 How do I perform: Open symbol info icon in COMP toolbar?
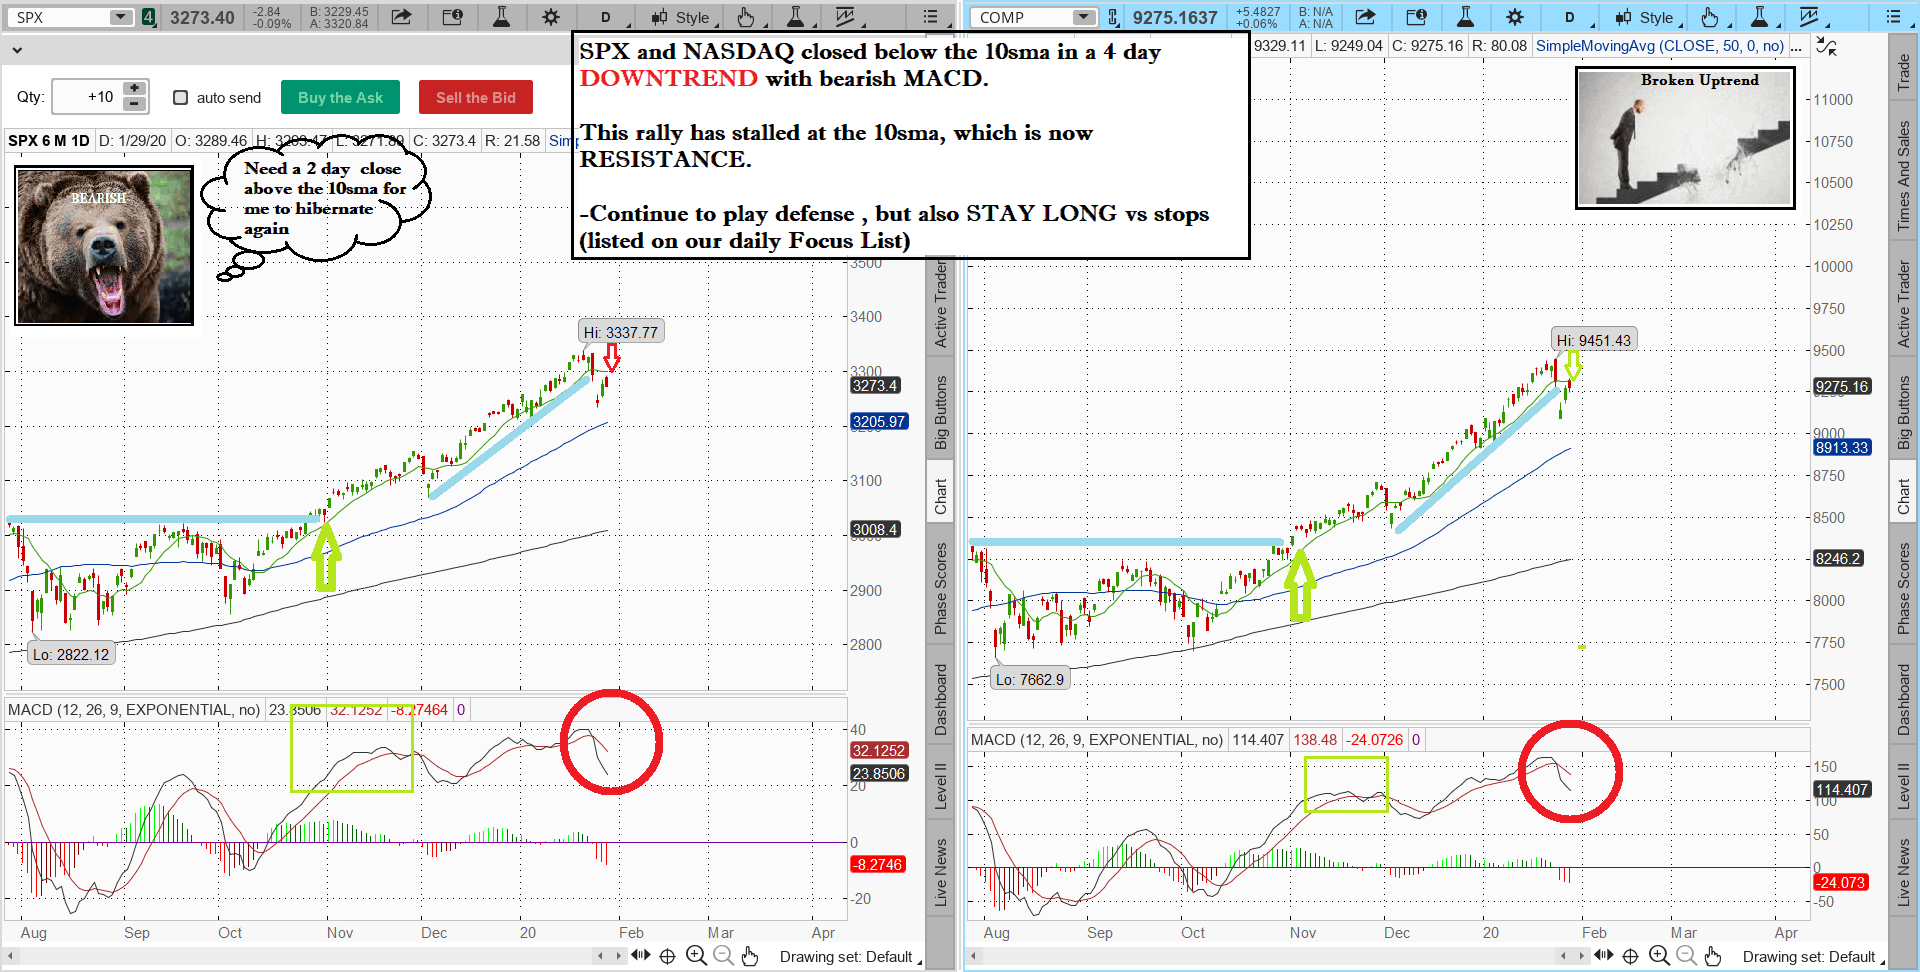pos(1416,17)
